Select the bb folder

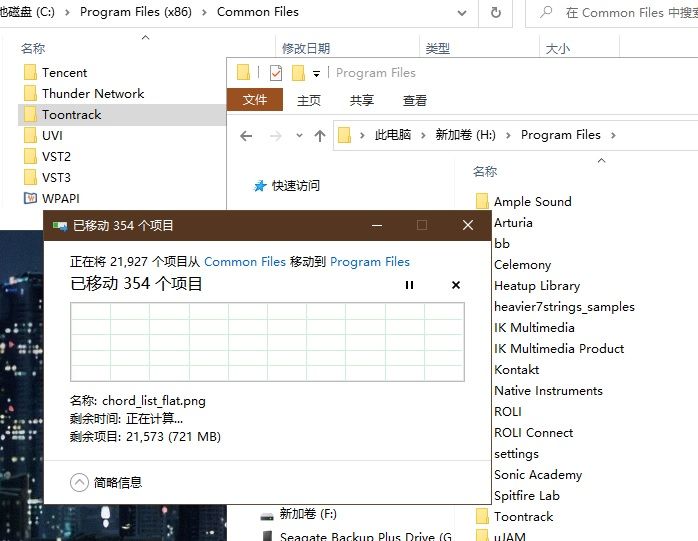tap(502, 244)
